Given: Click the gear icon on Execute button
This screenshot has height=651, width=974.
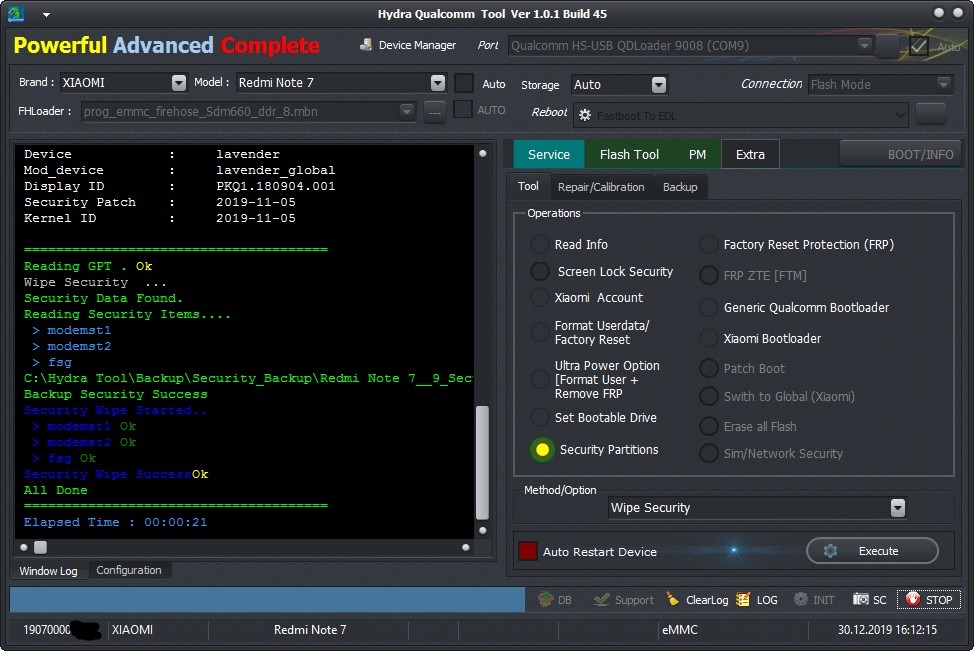Looking at the screenshot, I should pyautogui.click(x=830, y=551).
